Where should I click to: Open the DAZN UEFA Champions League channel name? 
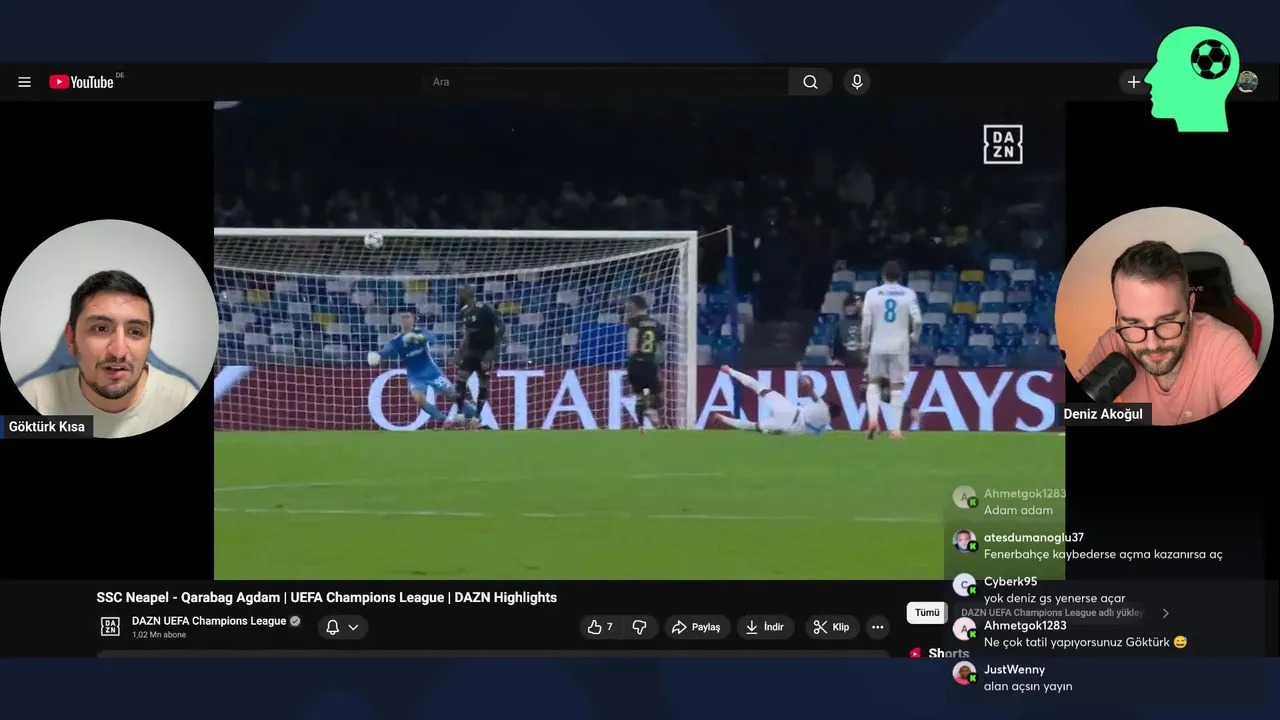tap(209, 621)
